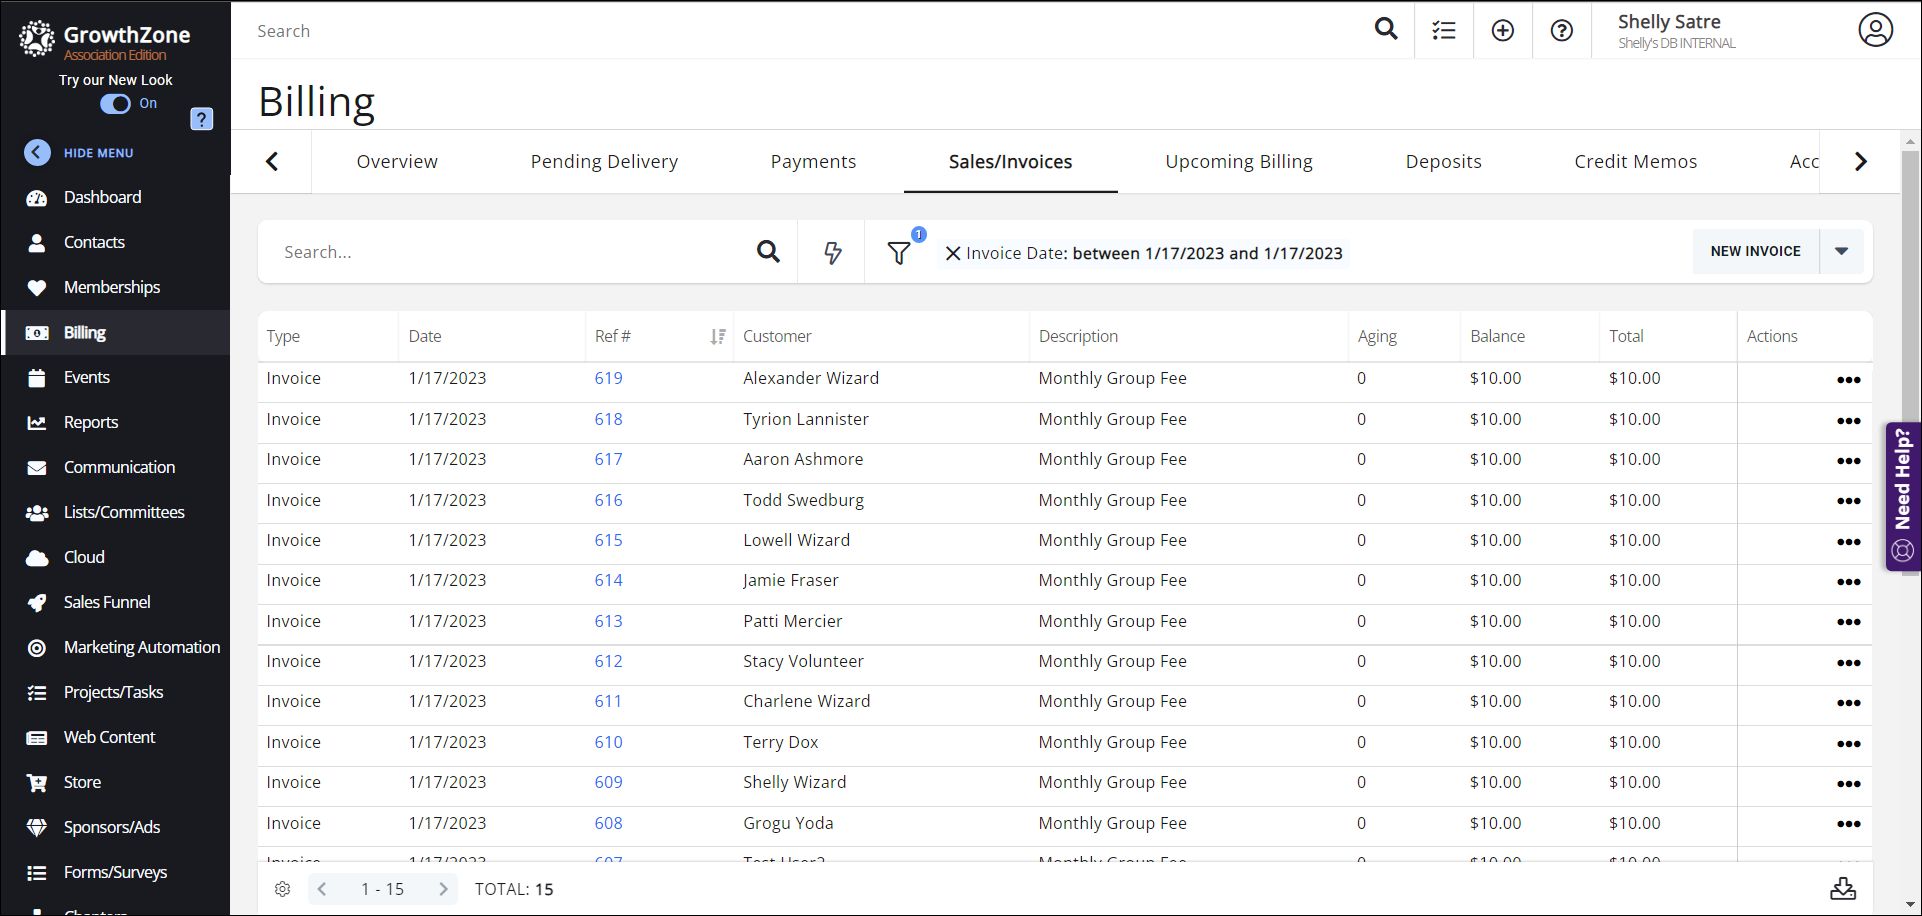Open the table settings gear icon
1922x916 pixels.
(283, 889)
